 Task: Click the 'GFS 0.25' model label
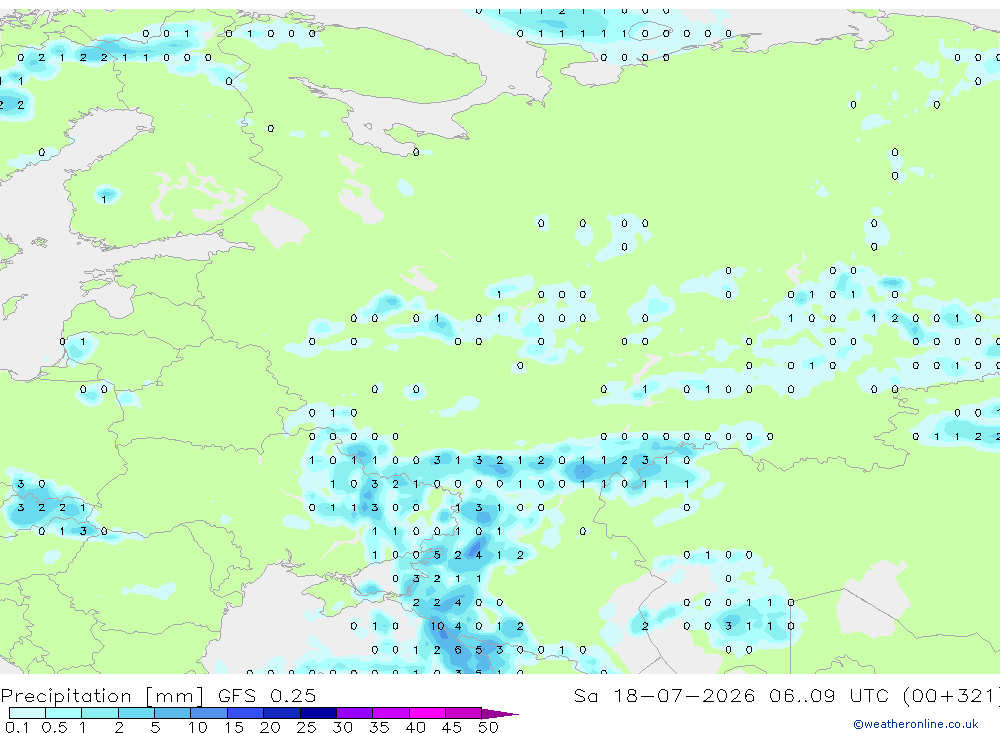(x=267, y=695)
